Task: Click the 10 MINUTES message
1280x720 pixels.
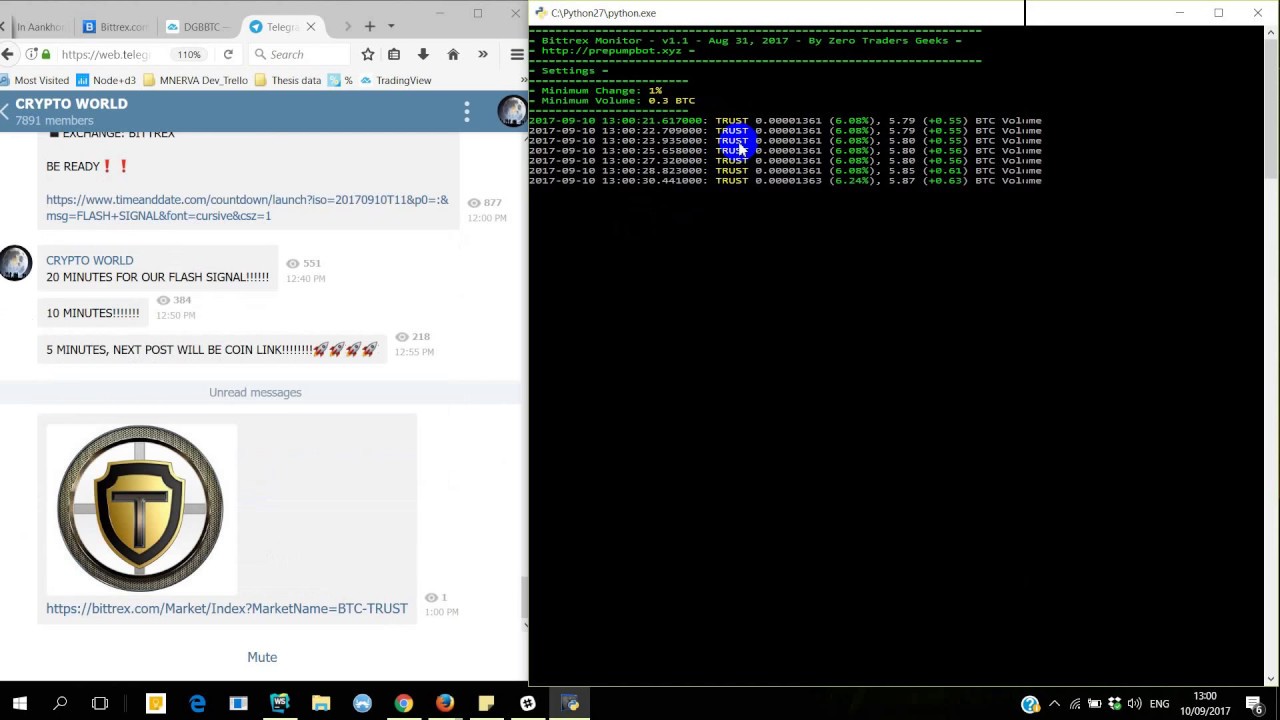Action: [x=93, y=313]
